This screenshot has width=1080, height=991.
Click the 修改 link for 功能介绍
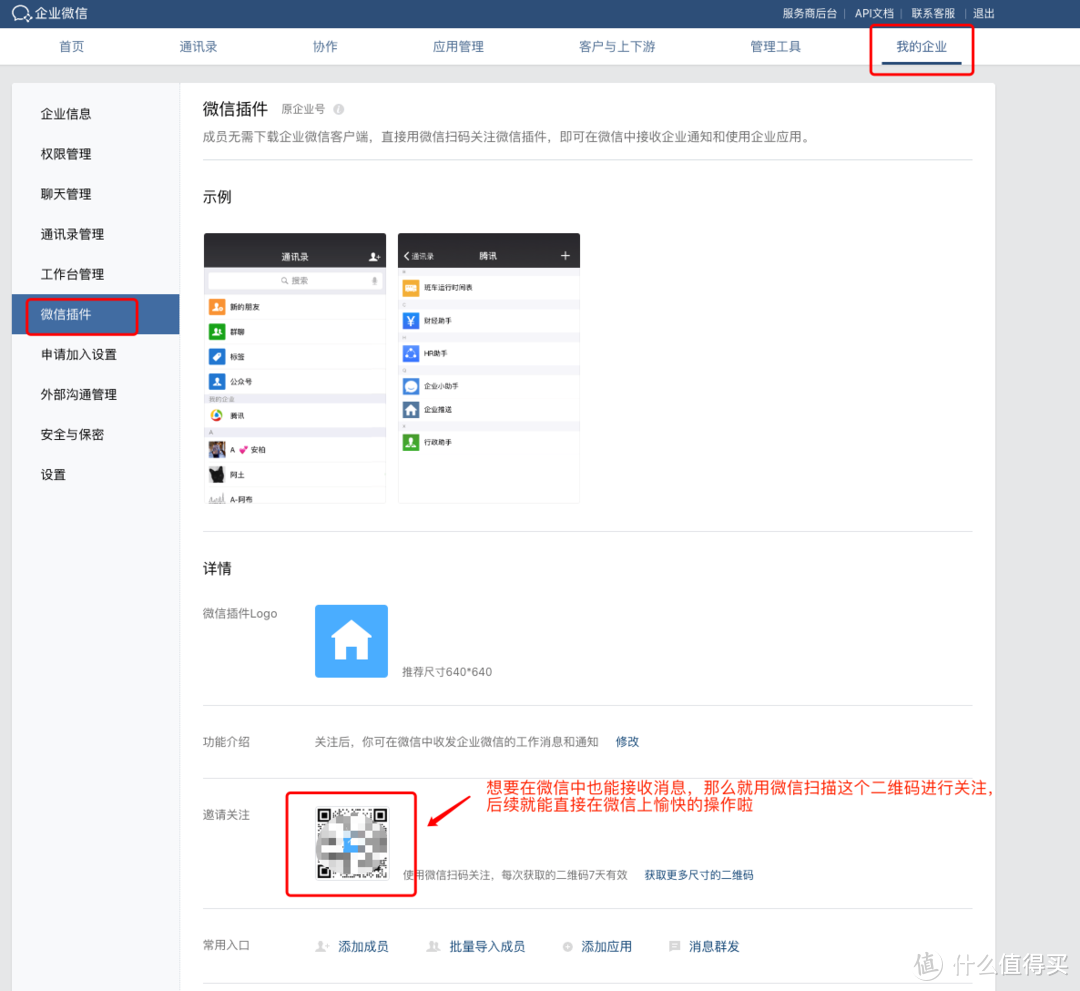tap(627, 742)
